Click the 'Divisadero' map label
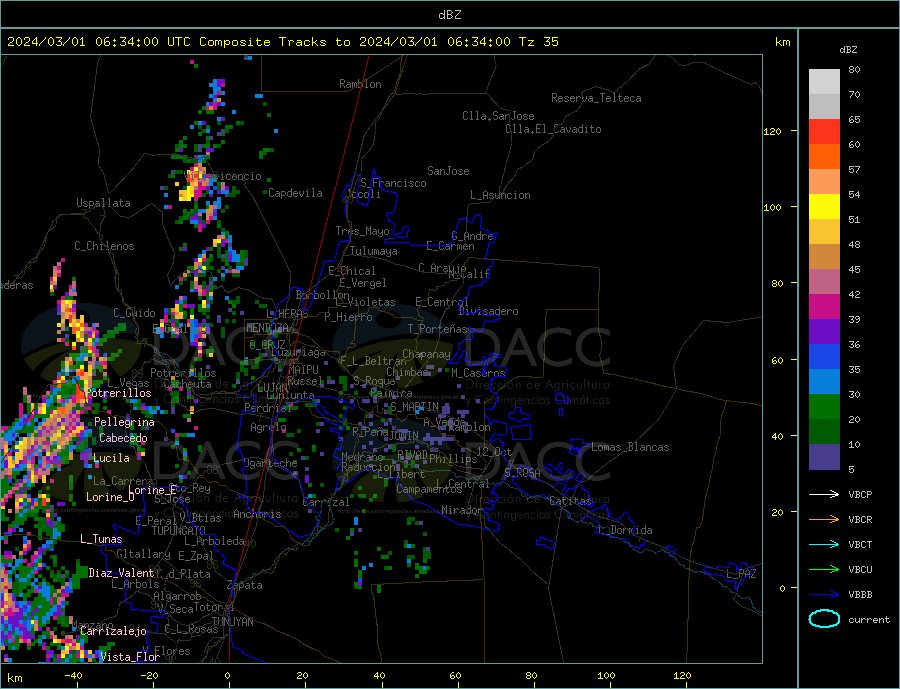The height and width of the screenshot is (689, 900). coord(488,311)
